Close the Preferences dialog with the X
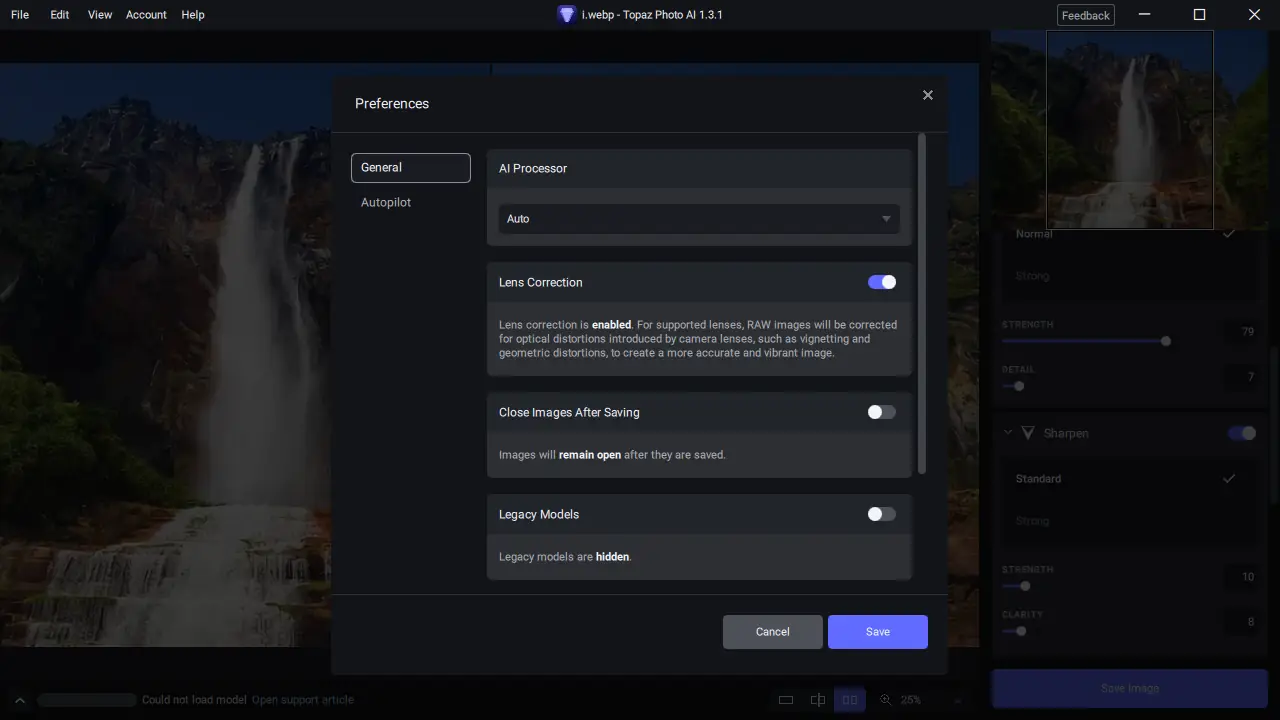The image size is (1280, 720). tap(928, 95)
